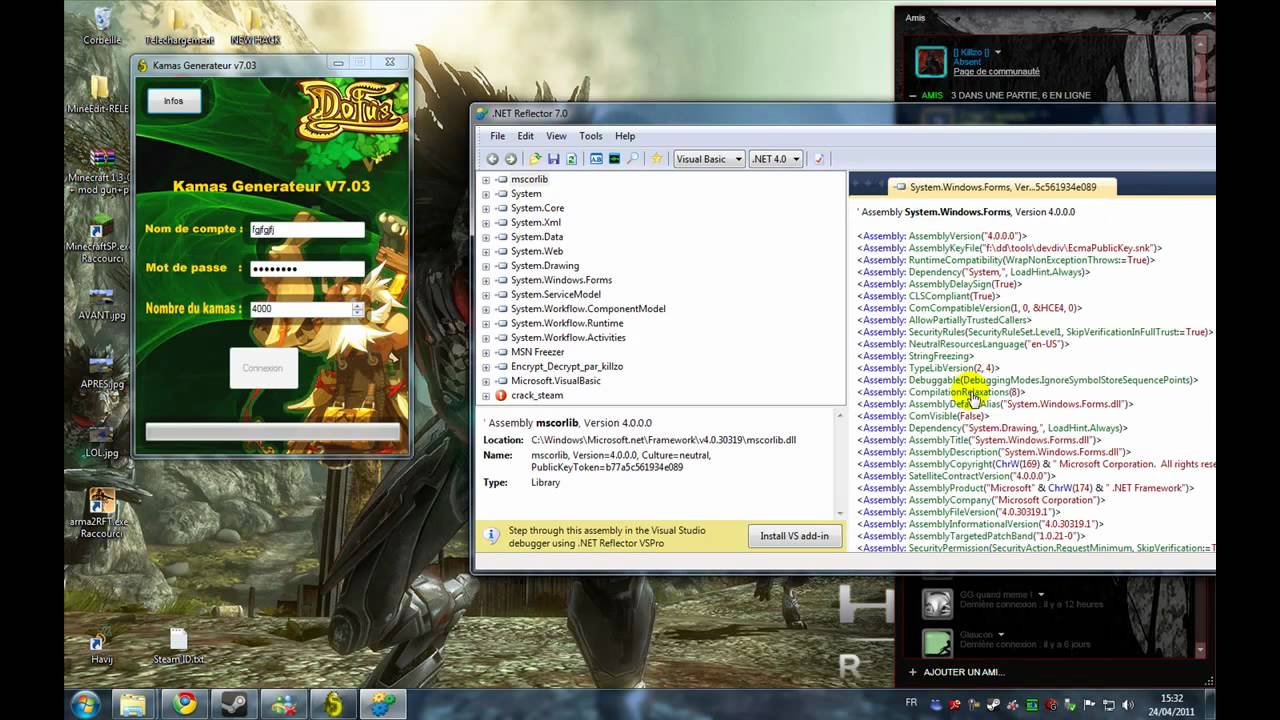
Task: Collapse the AMIS friends group
Action: (x=912, y=96)
